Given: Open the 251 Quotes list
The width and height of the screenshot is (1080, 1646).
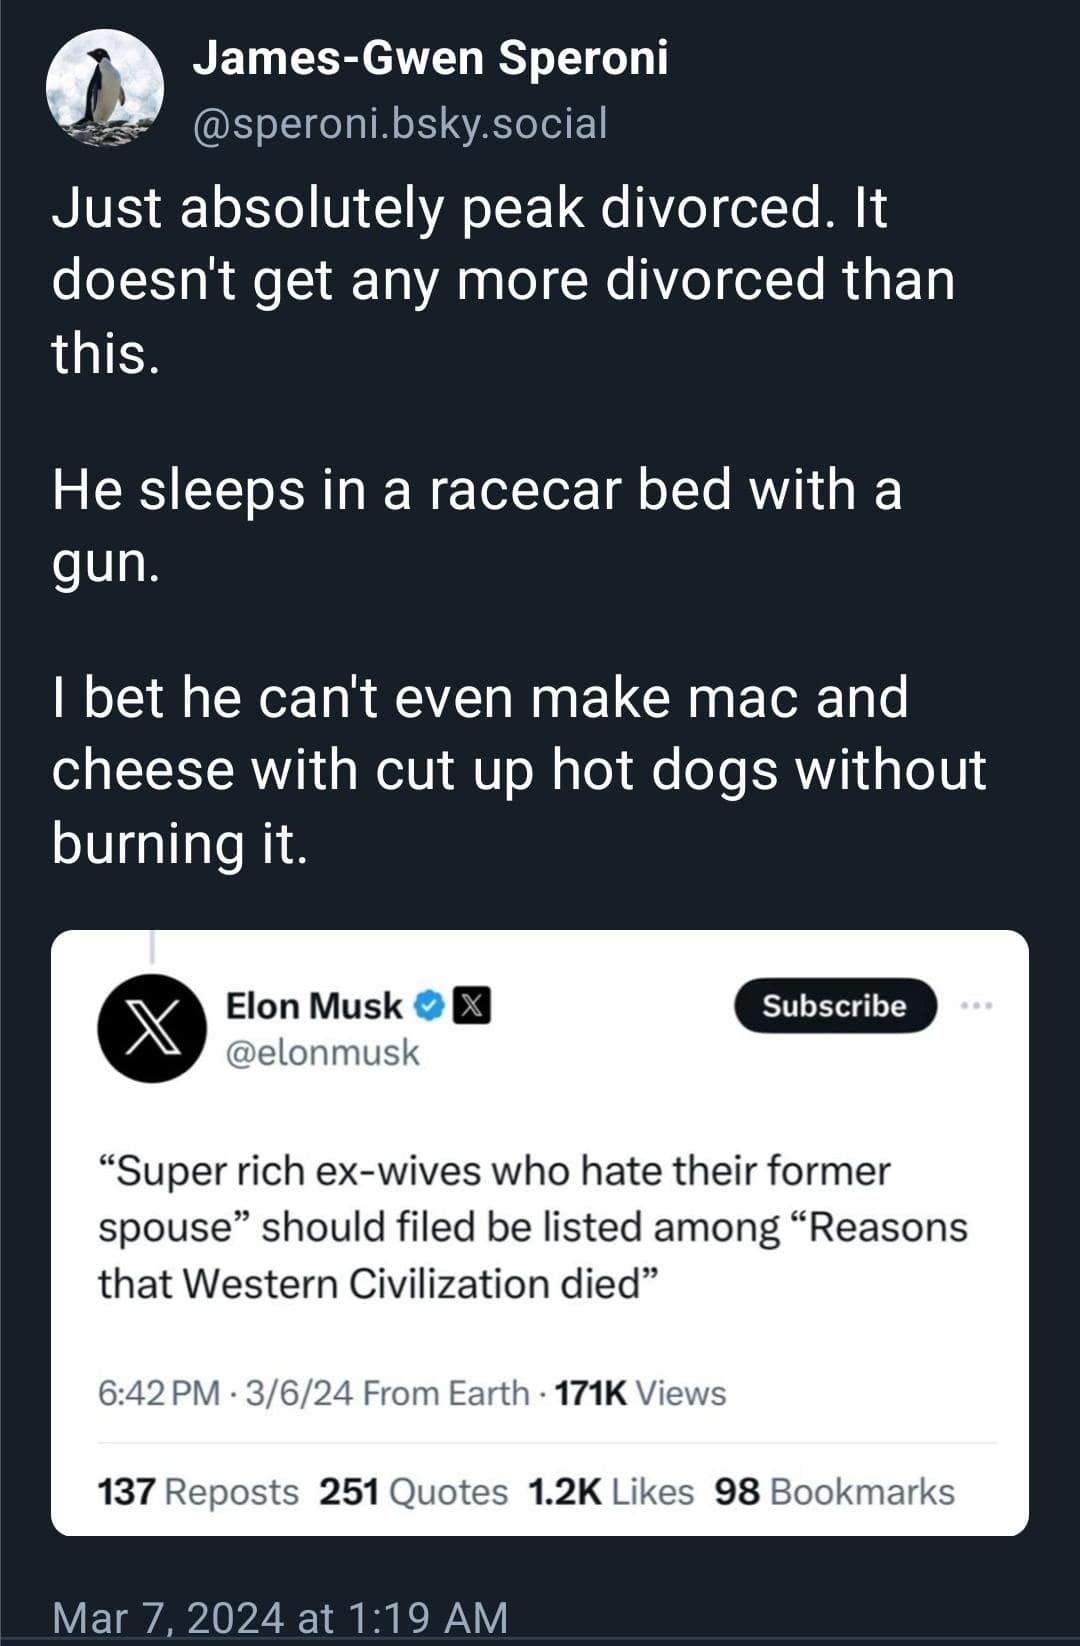Looking at the screenshot, I should coord(413,1492).
